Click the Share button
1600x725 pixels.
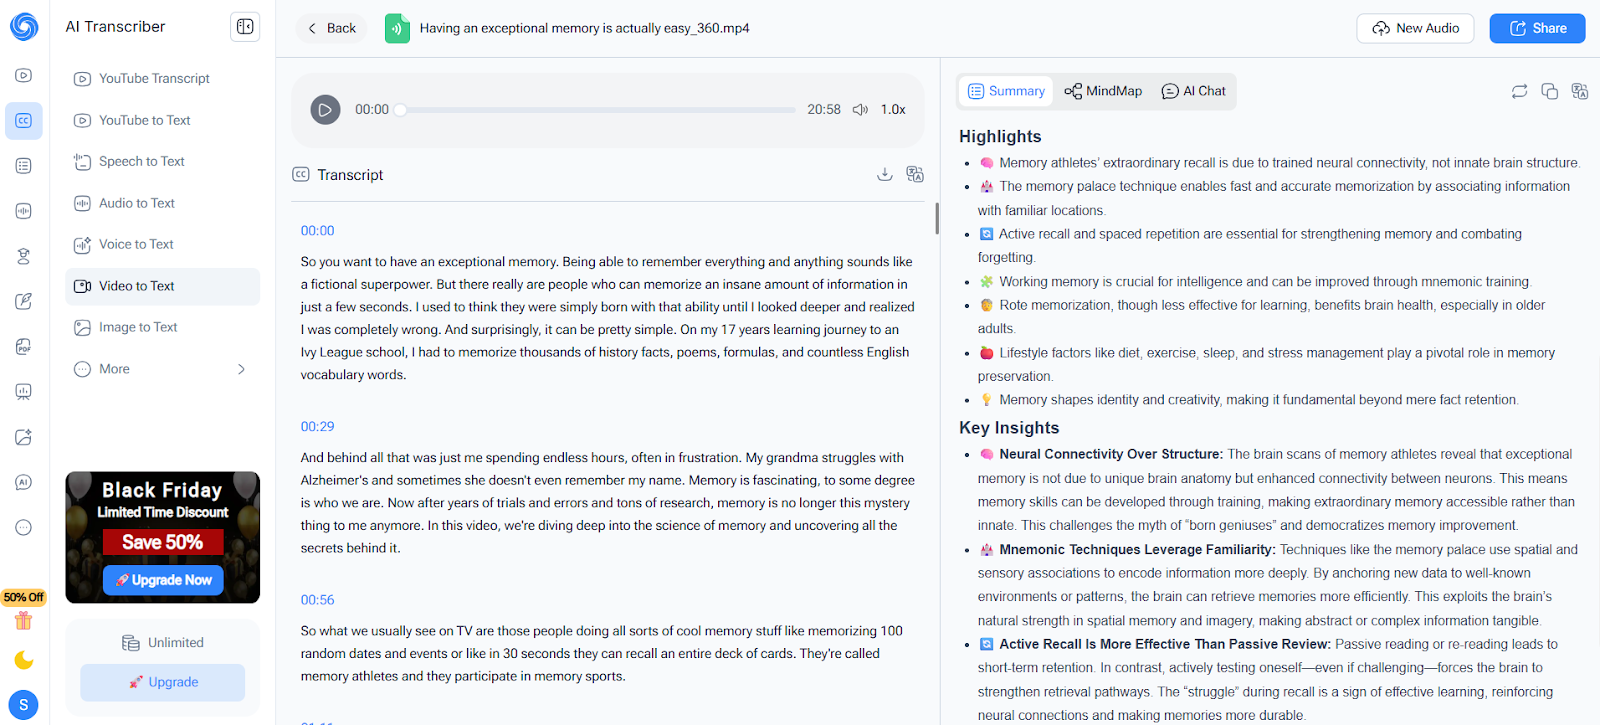[1537, 28]
